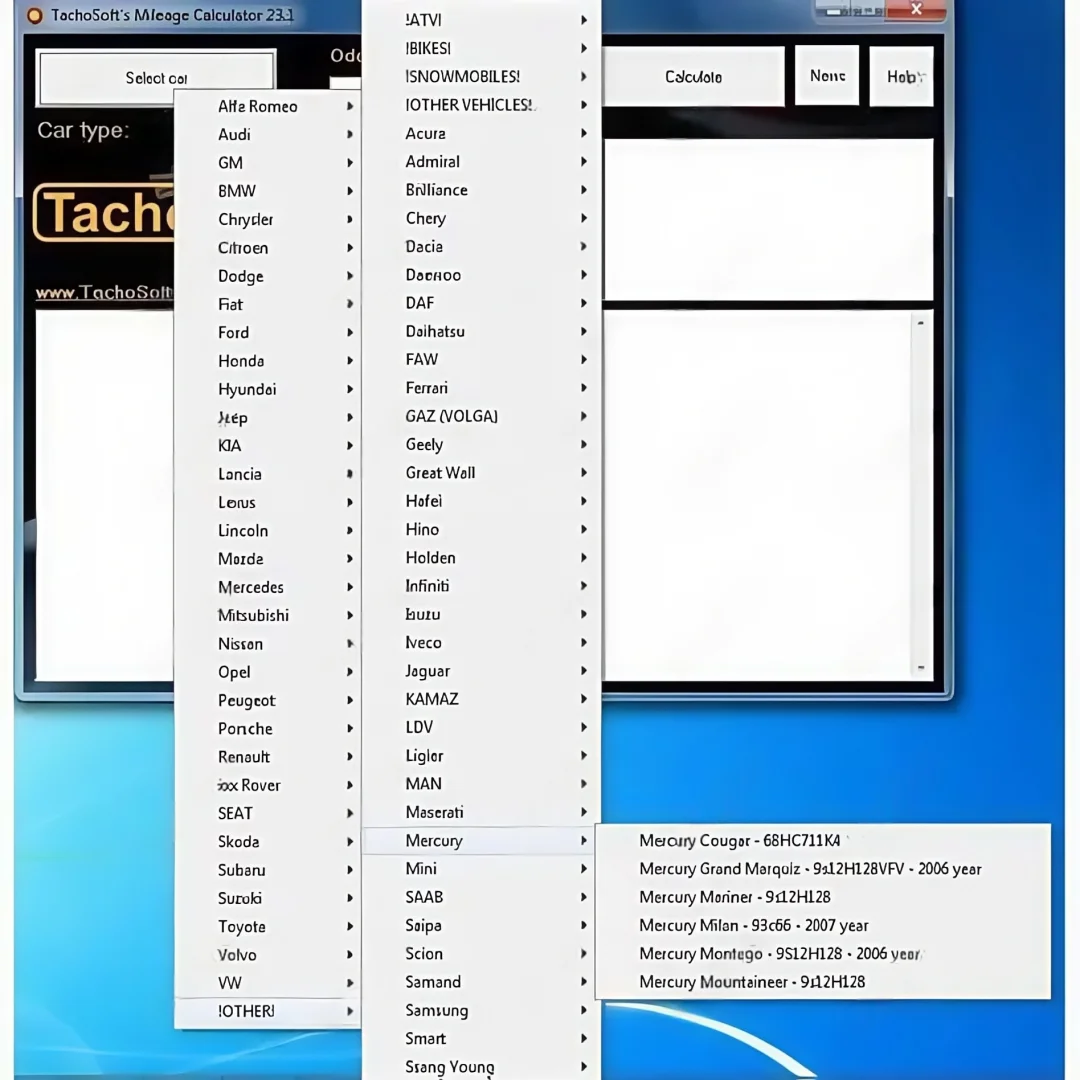The width and height of the screenshot is (1080, 1080).
Task: Select Daewoo in the brand list
Action: coord(481,275)
